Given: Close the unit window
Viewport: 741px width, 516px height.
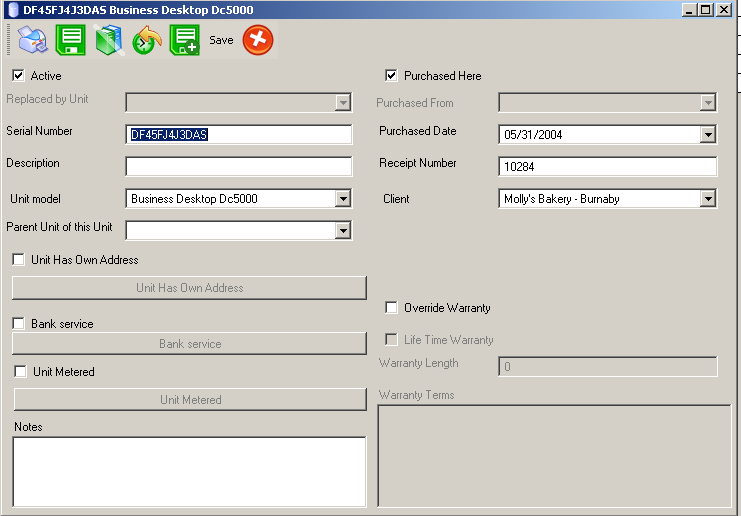Looking at the screenshot, I should [724, 10].
